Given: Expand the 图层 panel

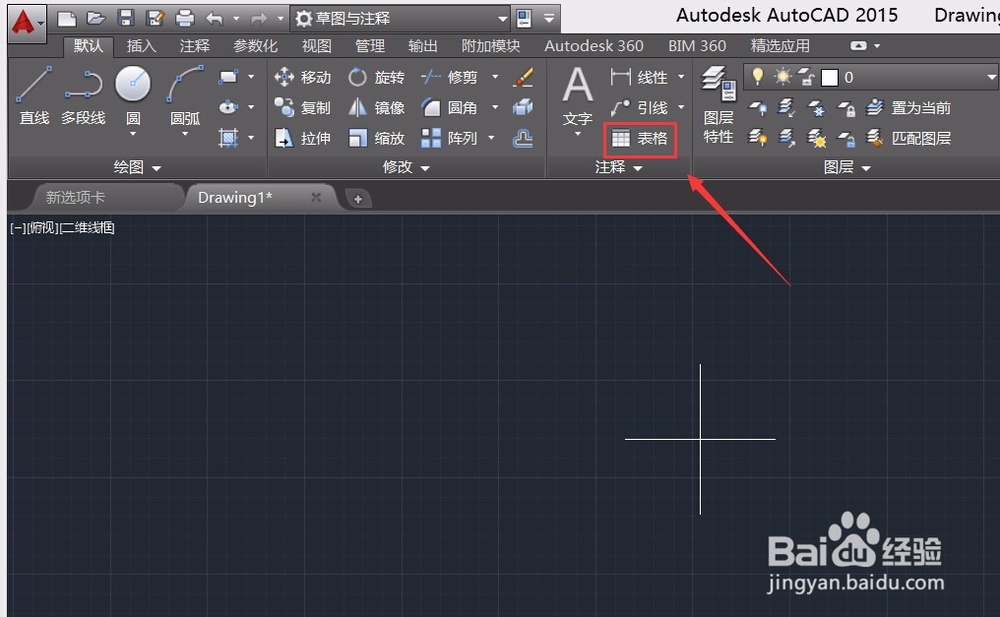Looking at the screenshot, I should tap(846, 167).
